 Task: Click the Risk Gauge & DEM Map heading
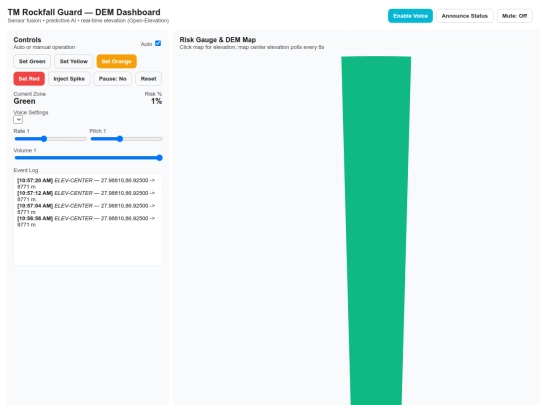[x=218, y=40]
